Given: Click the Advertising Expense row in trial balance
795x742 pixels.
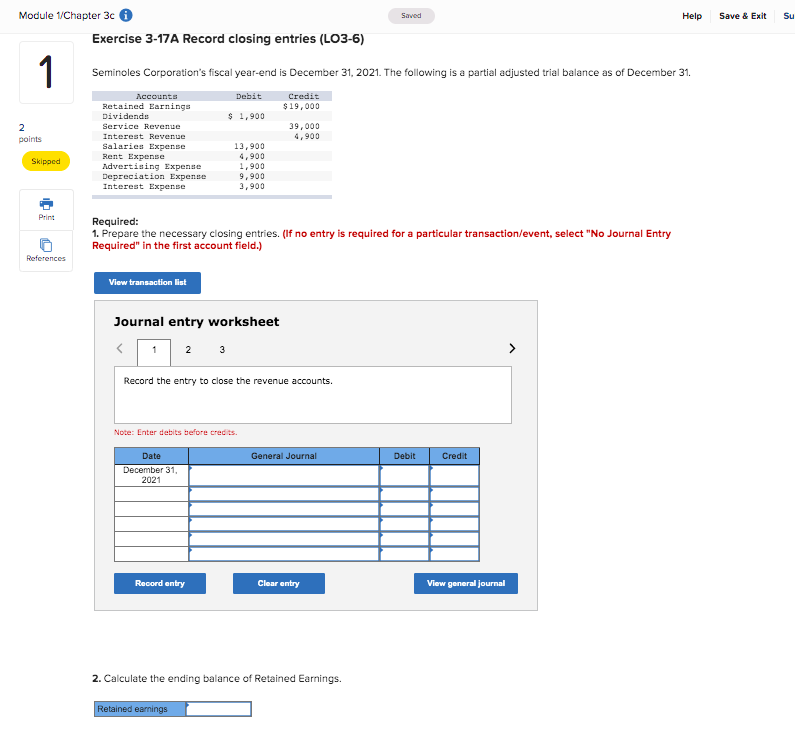Looking at the screenshot, I should click(x=212, y=166).
